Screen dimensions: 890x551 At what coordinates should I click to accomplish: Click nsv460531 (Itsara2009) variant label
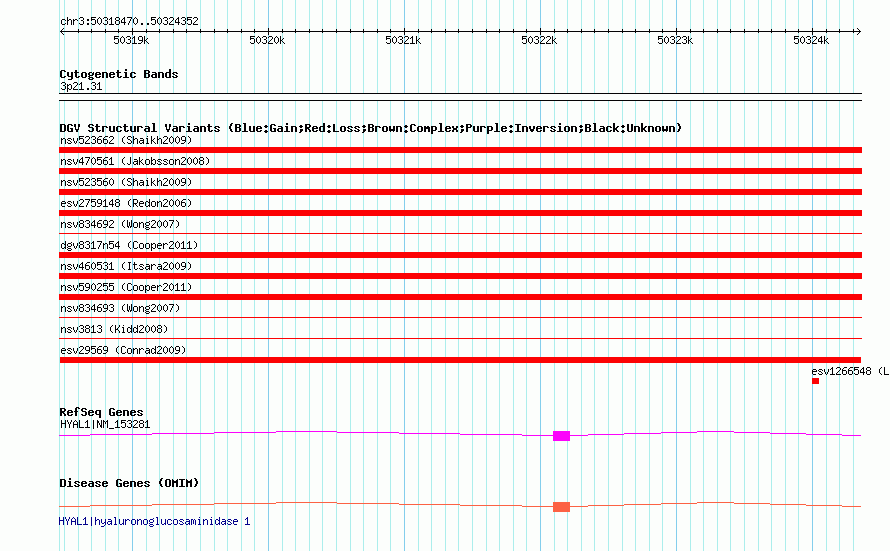pyautogui.click(x=126, y=266)
